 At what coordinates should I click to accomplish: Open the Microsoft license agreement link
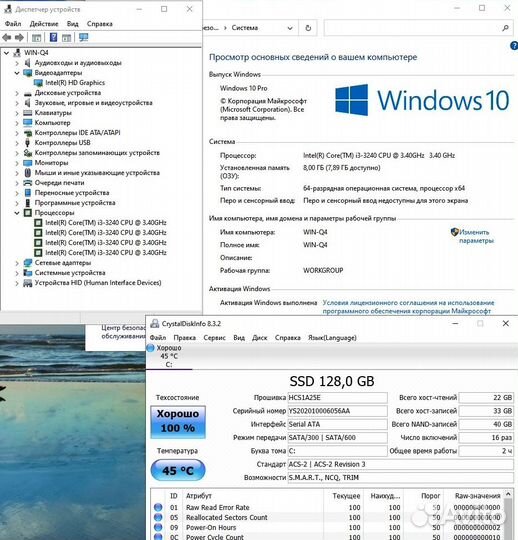(408, 307)
